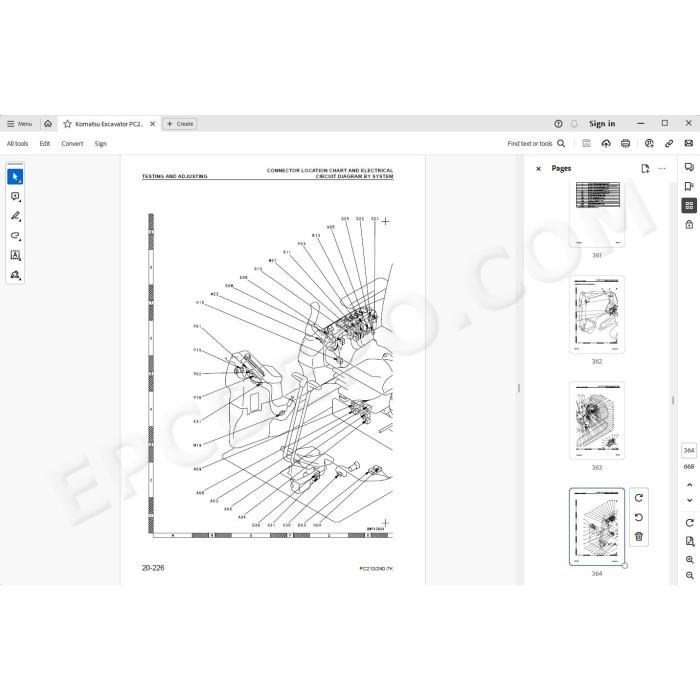Viewport: 700px width, 700px height.
Task: Click the 20-226 page label text
Action: [x=153, y=568]
